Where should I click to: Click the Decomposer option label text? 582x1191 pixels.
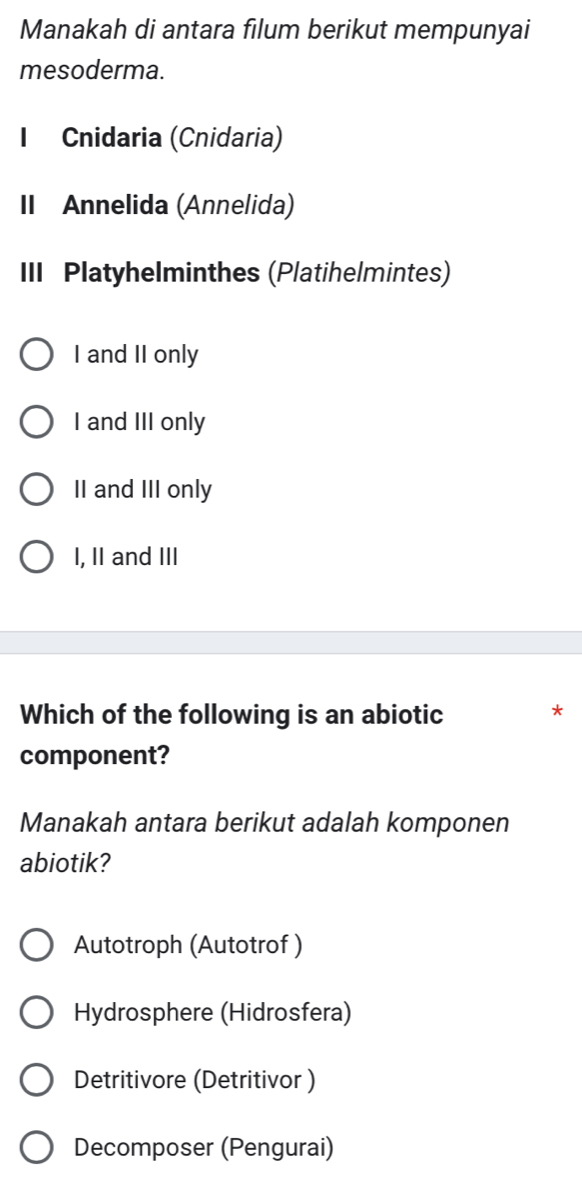(202, 1147)
